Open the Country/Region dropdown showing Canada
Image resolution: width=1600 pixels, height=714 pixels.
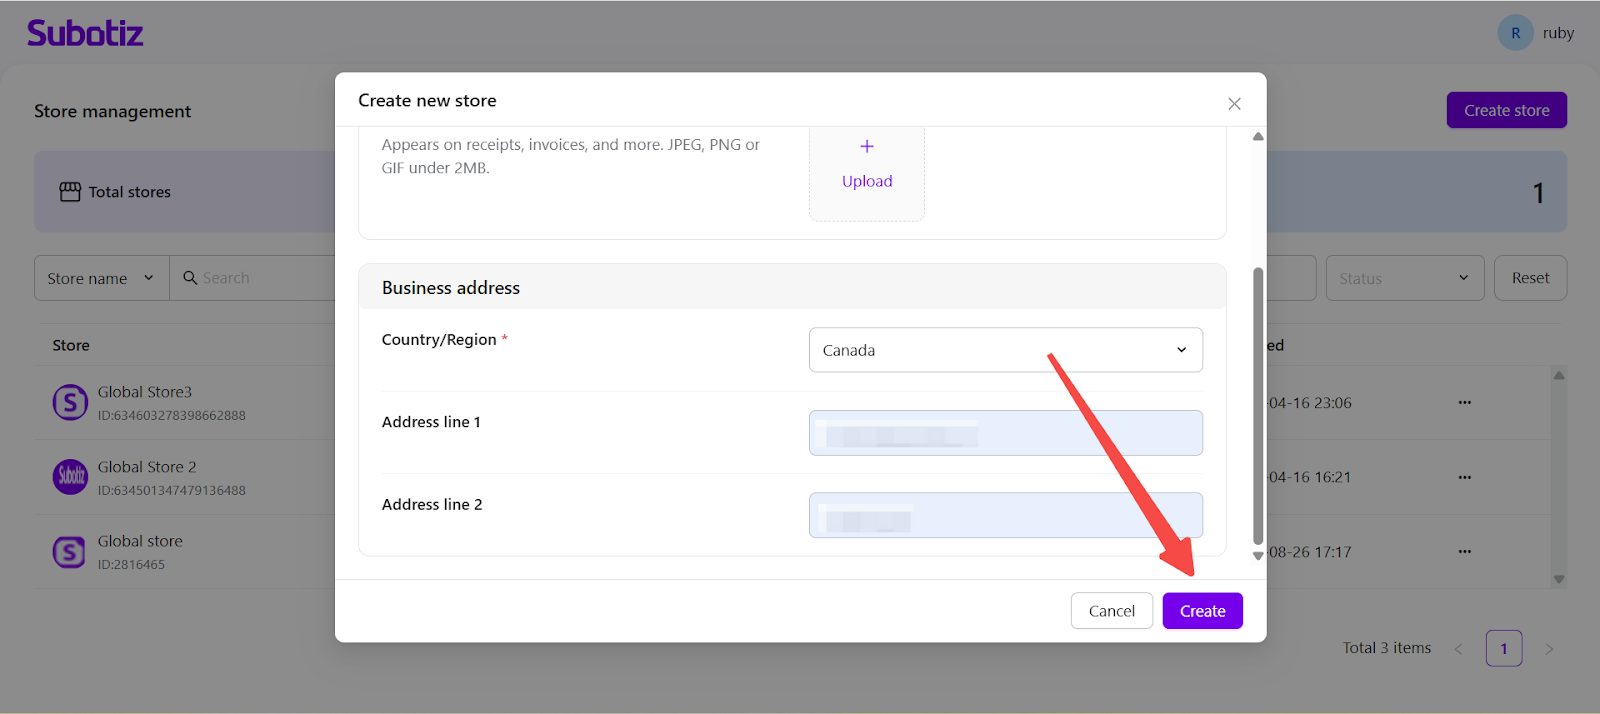(1005, 350)
